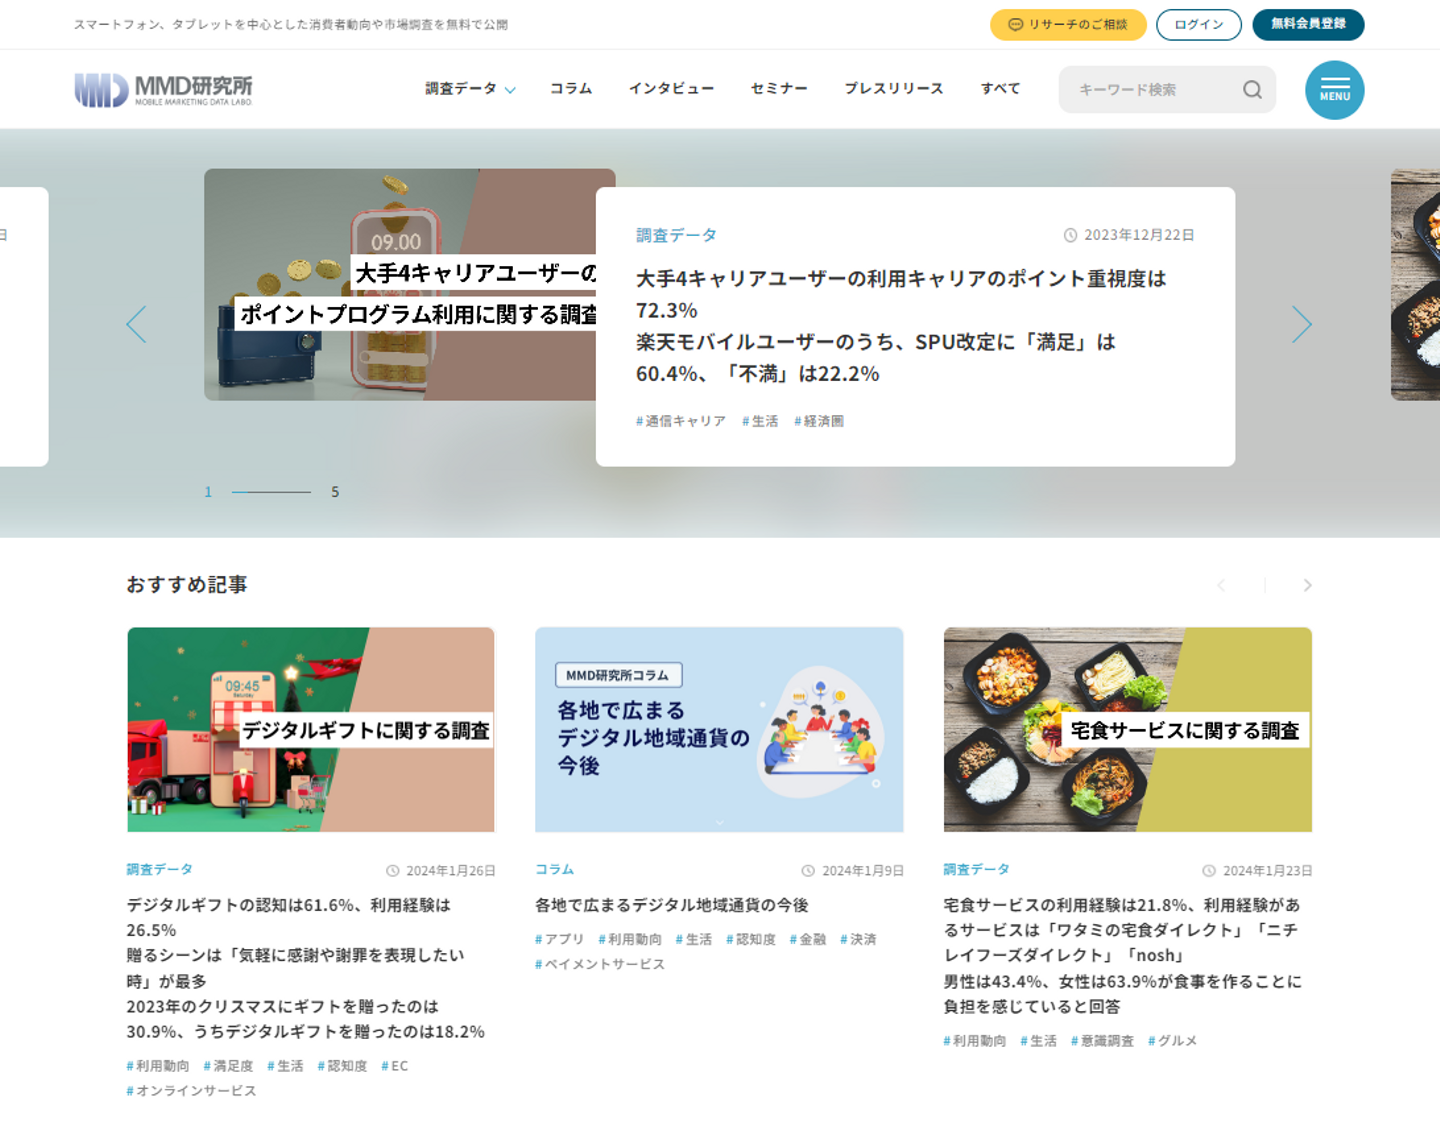Click the #オンラインサービス hashtag
This screenshot has width=1440, height=1130.
click(191, 1091)
